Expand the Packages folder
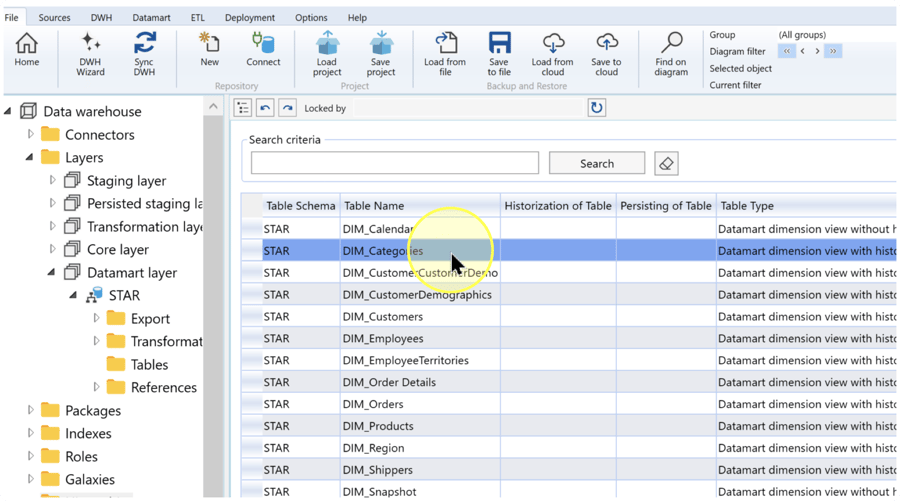 tap(30, 409)
